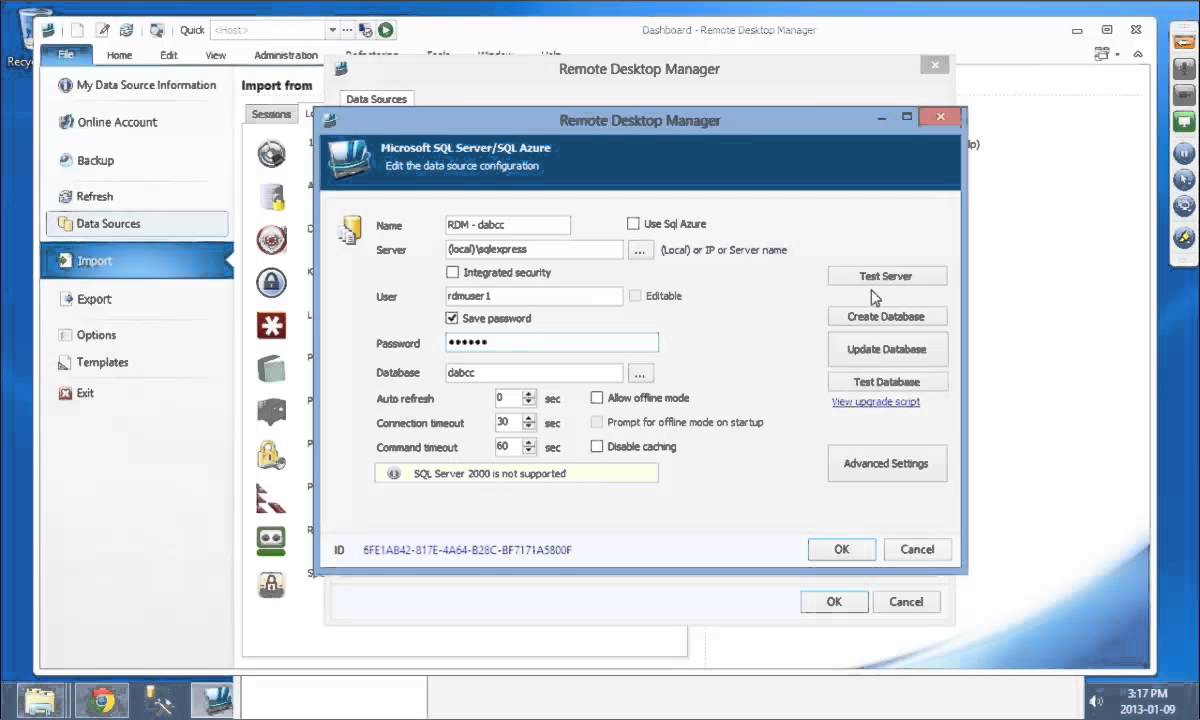The image size is (1200, 720).
Task: Click the highlighter pen icon in recorder sidebar
Action: pyautogui.click(x=1184, y=239)
